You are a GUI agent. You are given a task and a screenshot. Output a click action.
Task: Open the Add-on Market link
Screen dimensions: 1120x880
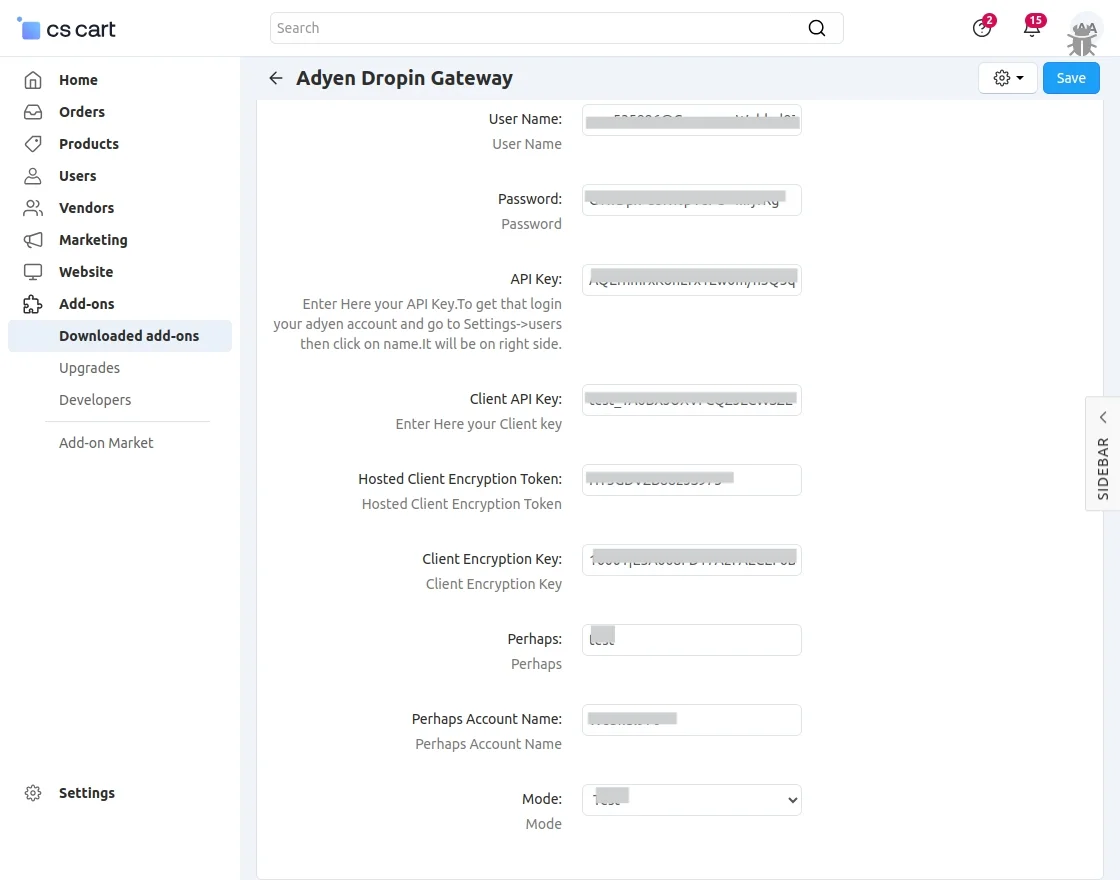(x=106, y=443)
